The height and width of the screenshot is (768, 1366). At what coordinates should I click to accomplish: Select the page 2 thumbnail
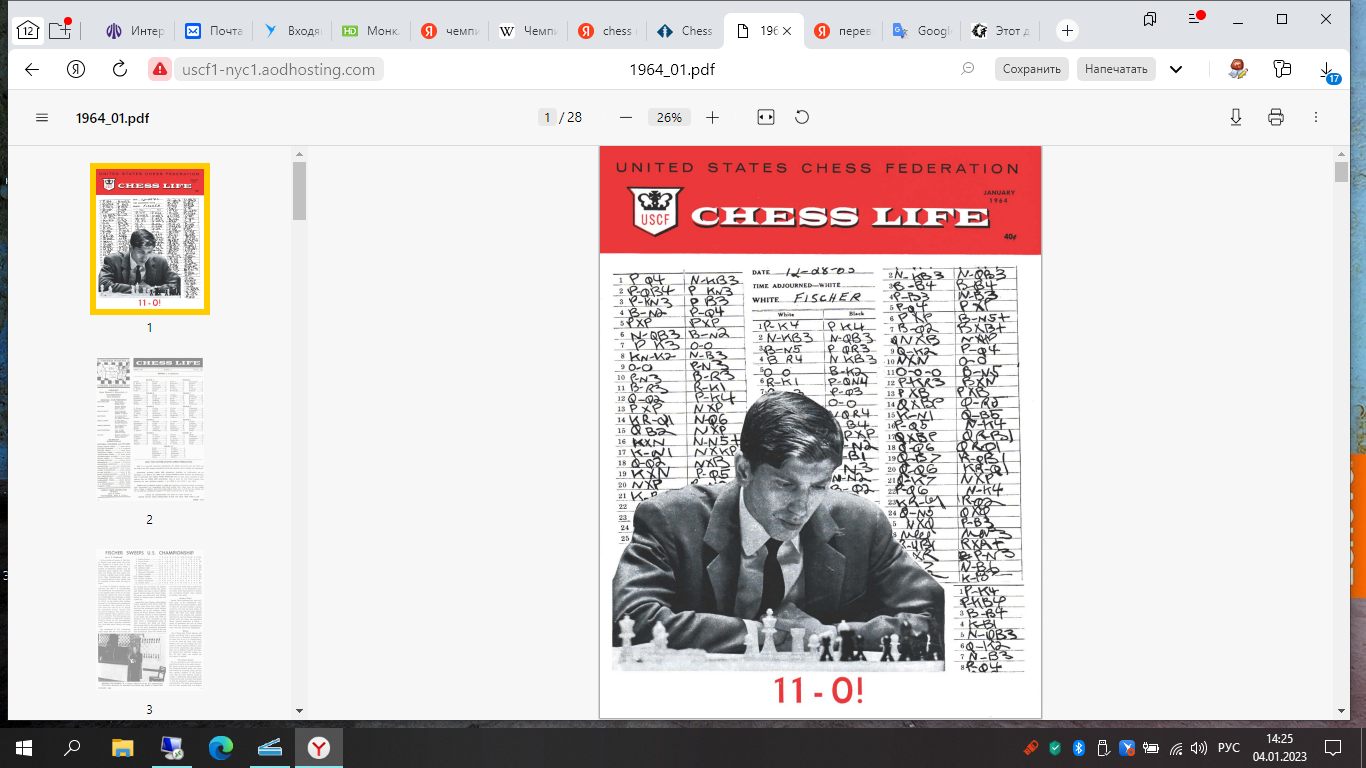[150, 428]
